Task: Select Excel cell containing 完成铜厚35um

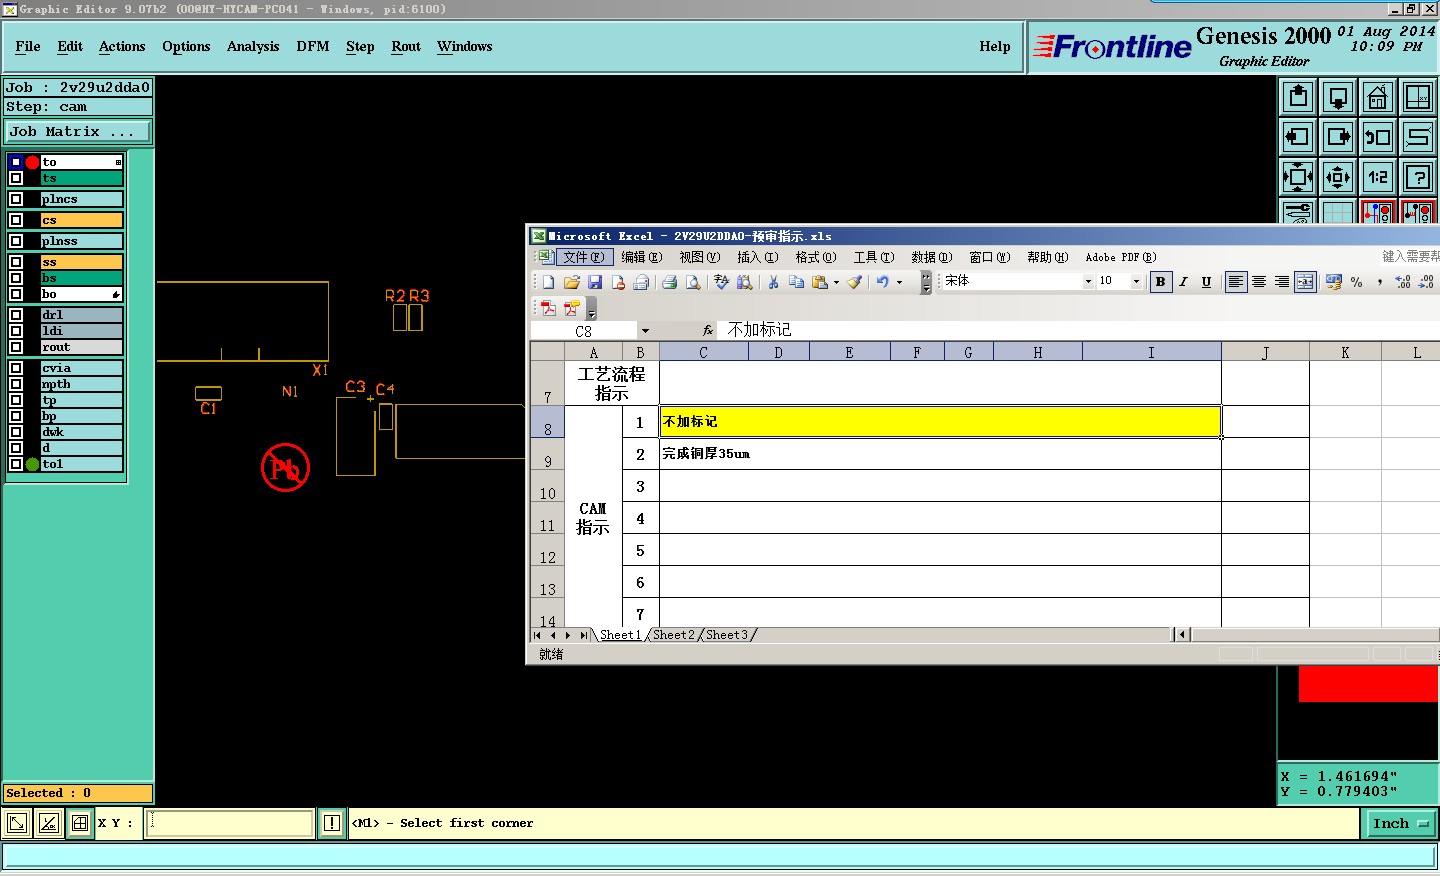Action: [940, 454]
